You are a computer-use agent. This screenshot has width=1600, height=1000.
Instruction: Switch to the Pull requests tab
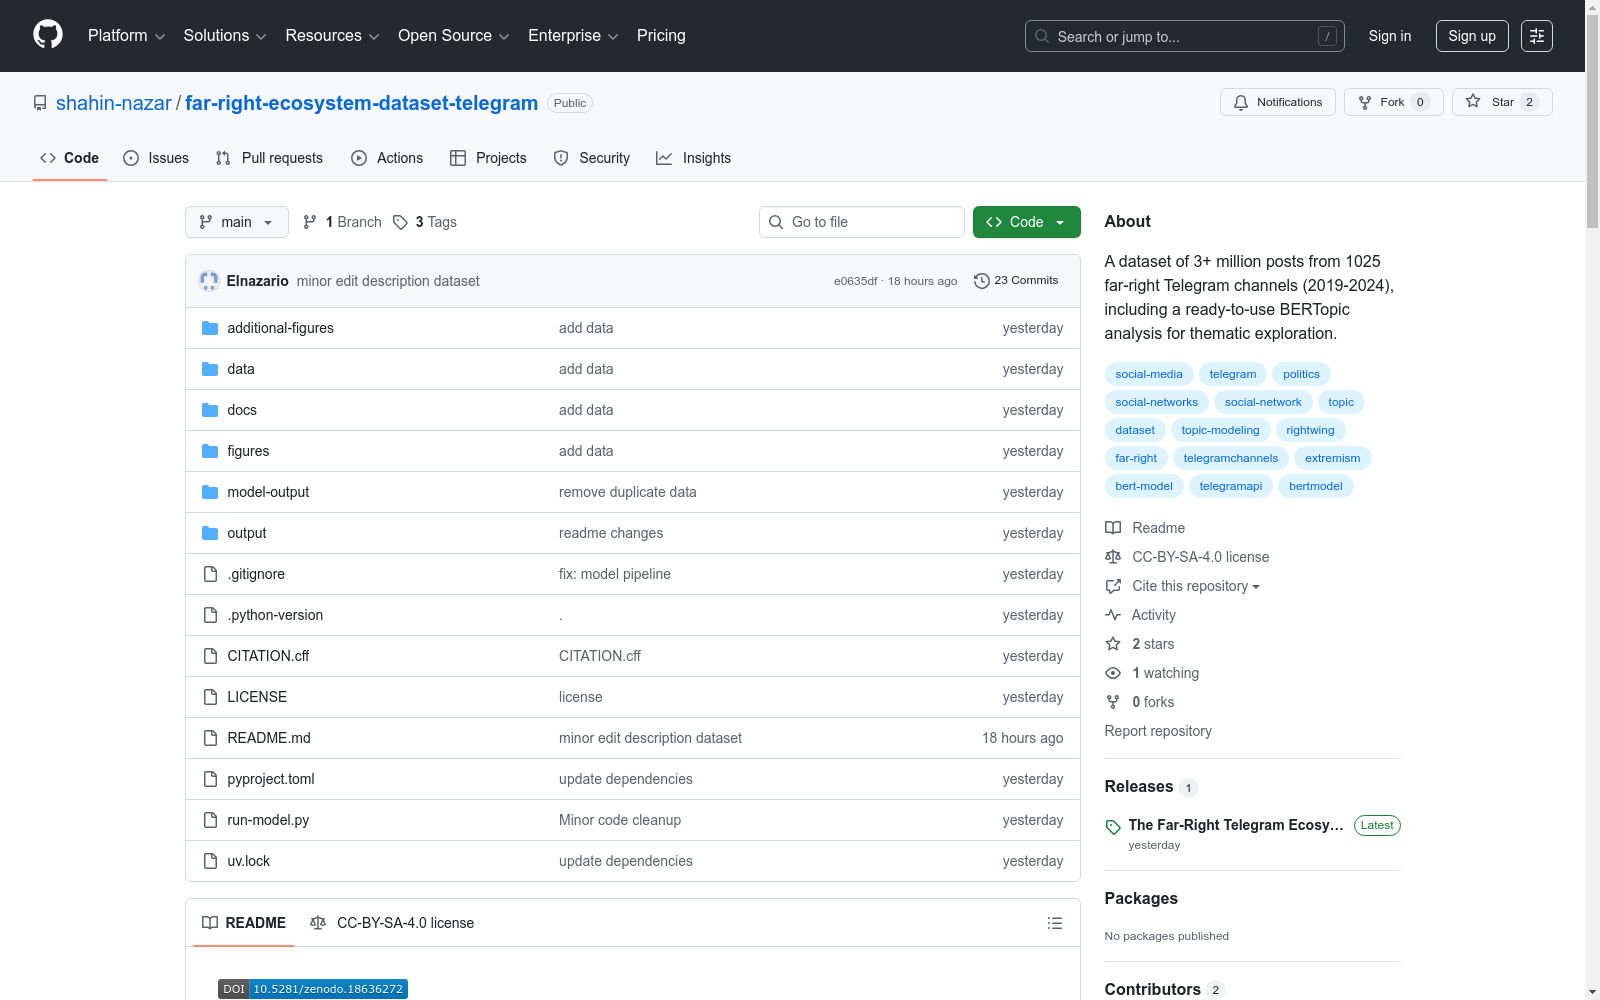pos(269,158)
